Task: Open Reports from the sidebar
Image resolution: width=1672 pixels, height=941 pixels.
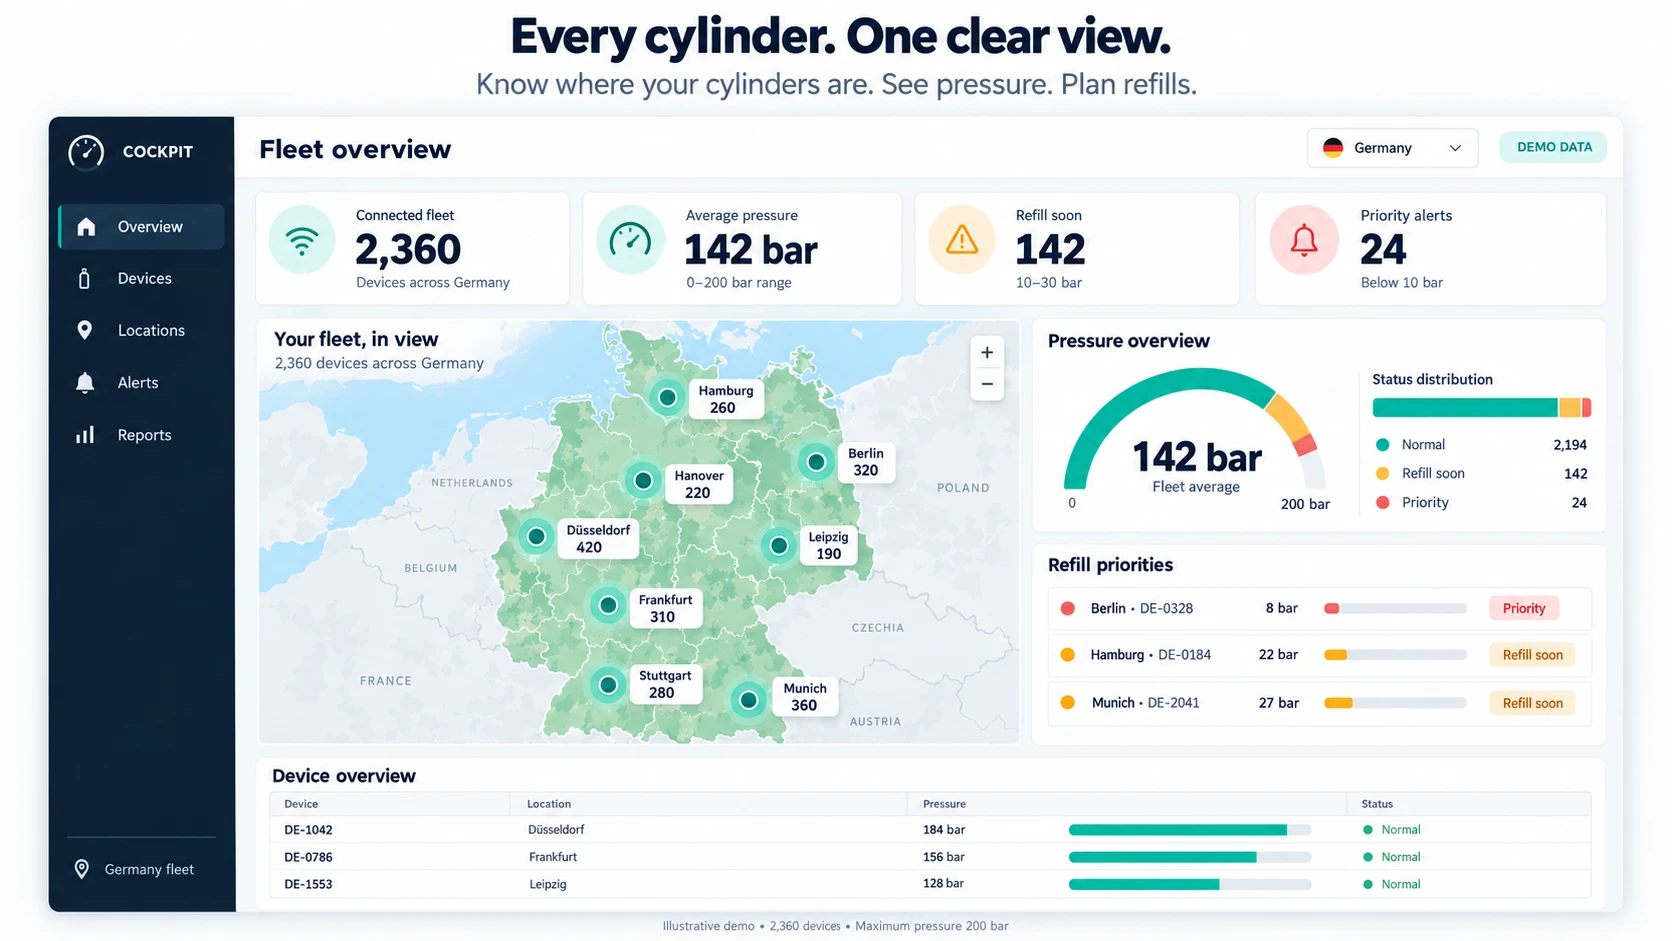Action: [141, 435]
